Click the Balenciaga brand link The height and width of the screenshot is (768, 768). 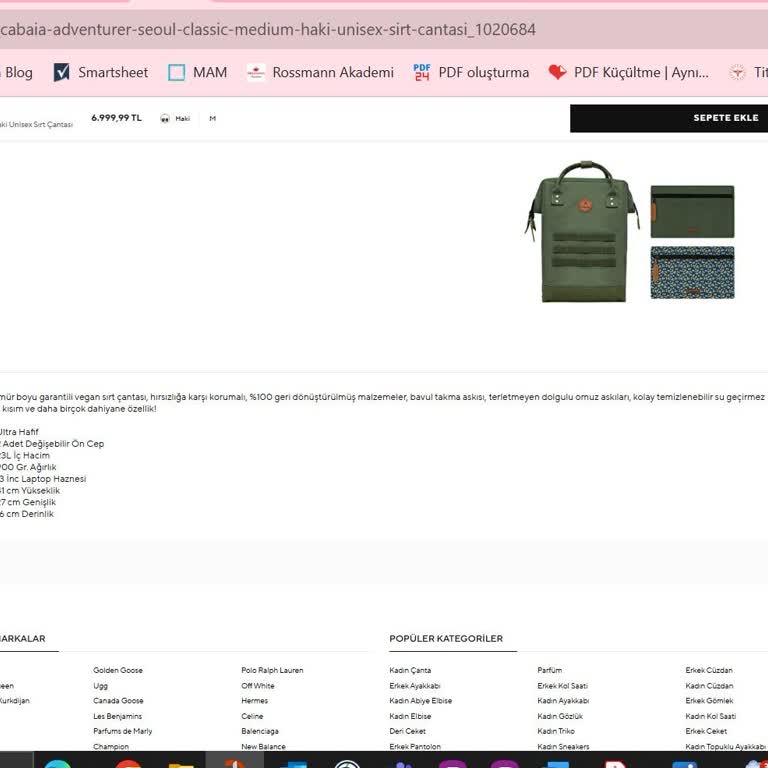click(x=260, y=731)
